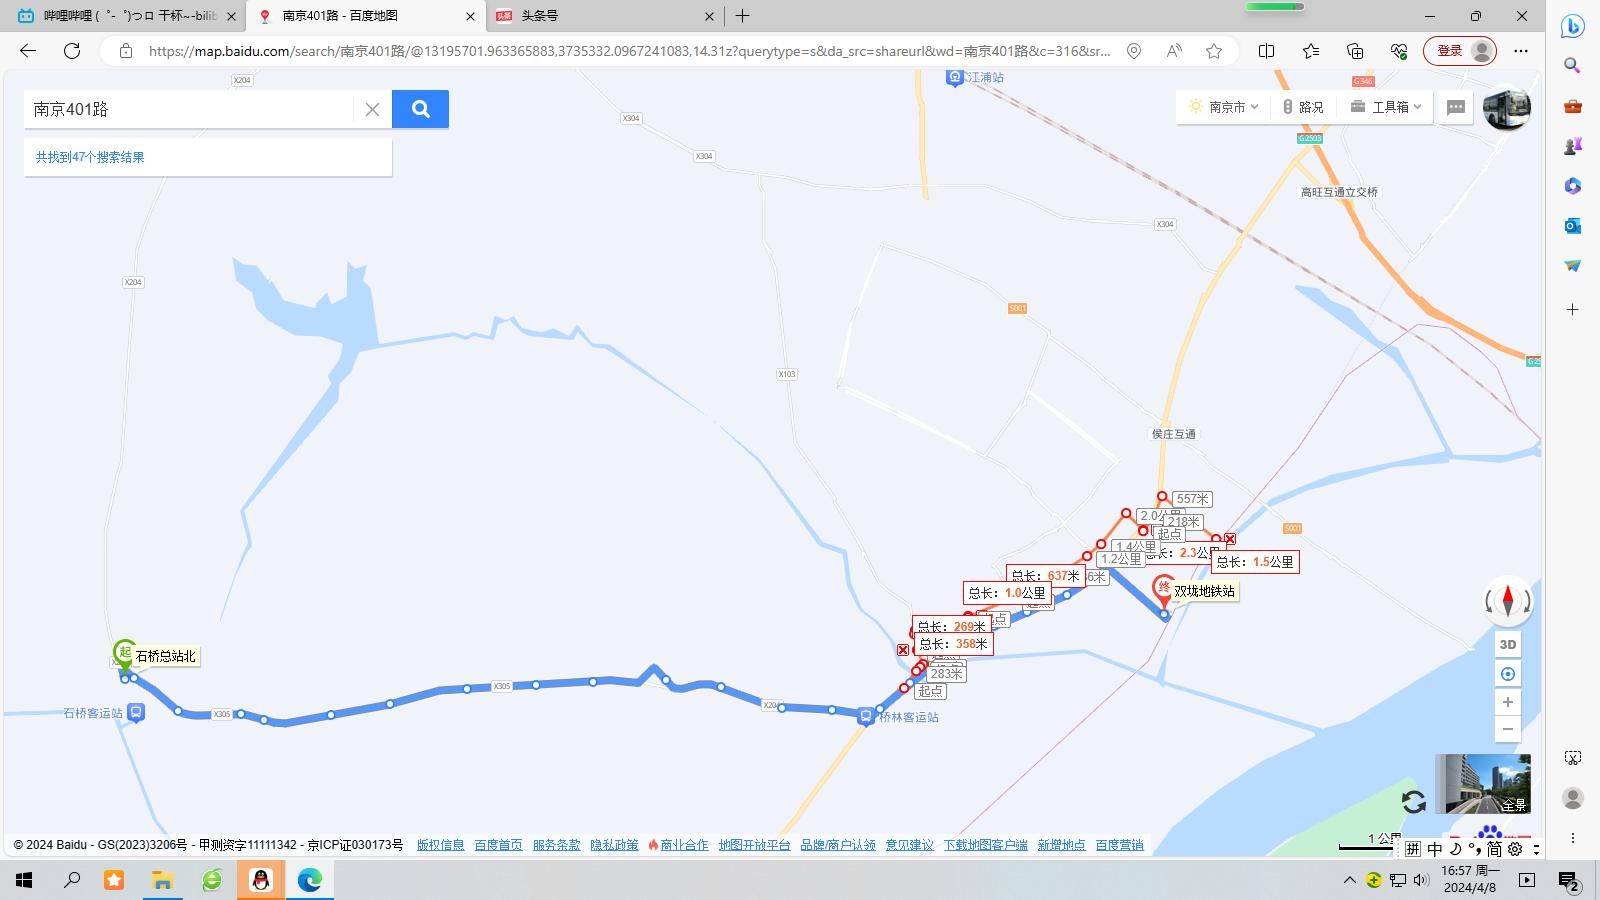
Task: Switch to the bilibili browser tab
Action: pyautogui.click(x=125, y=16)
